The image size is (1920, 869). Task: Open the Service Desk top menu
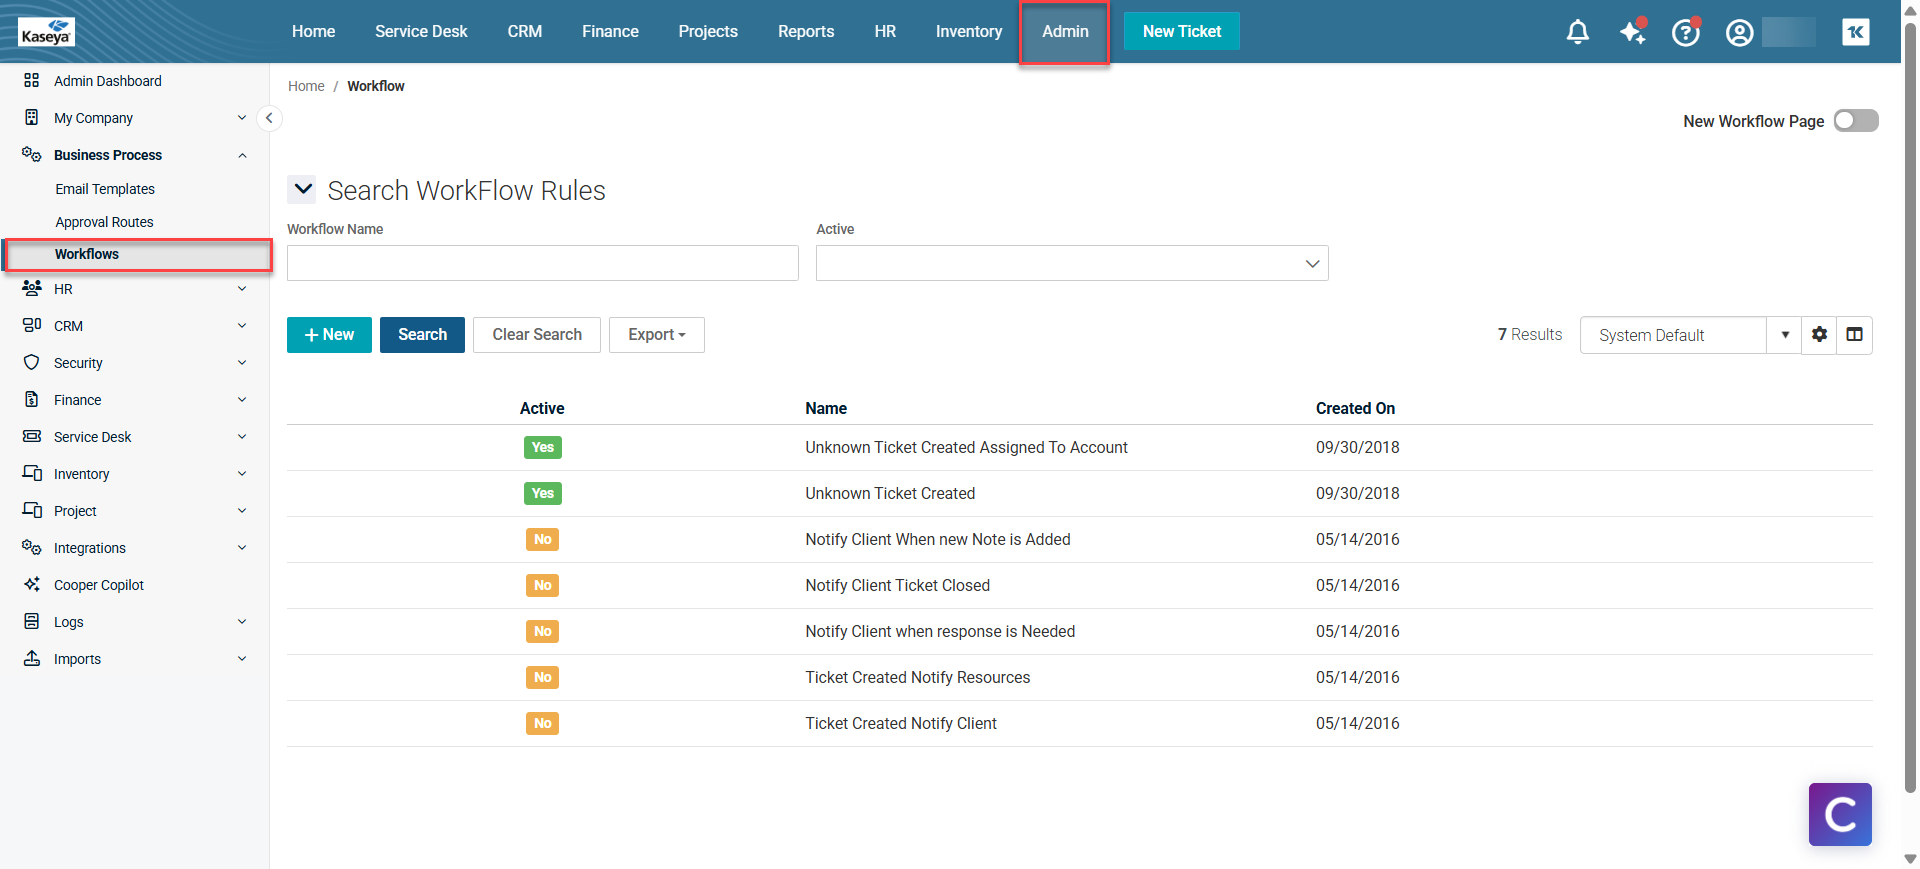[x=421, y=32]
